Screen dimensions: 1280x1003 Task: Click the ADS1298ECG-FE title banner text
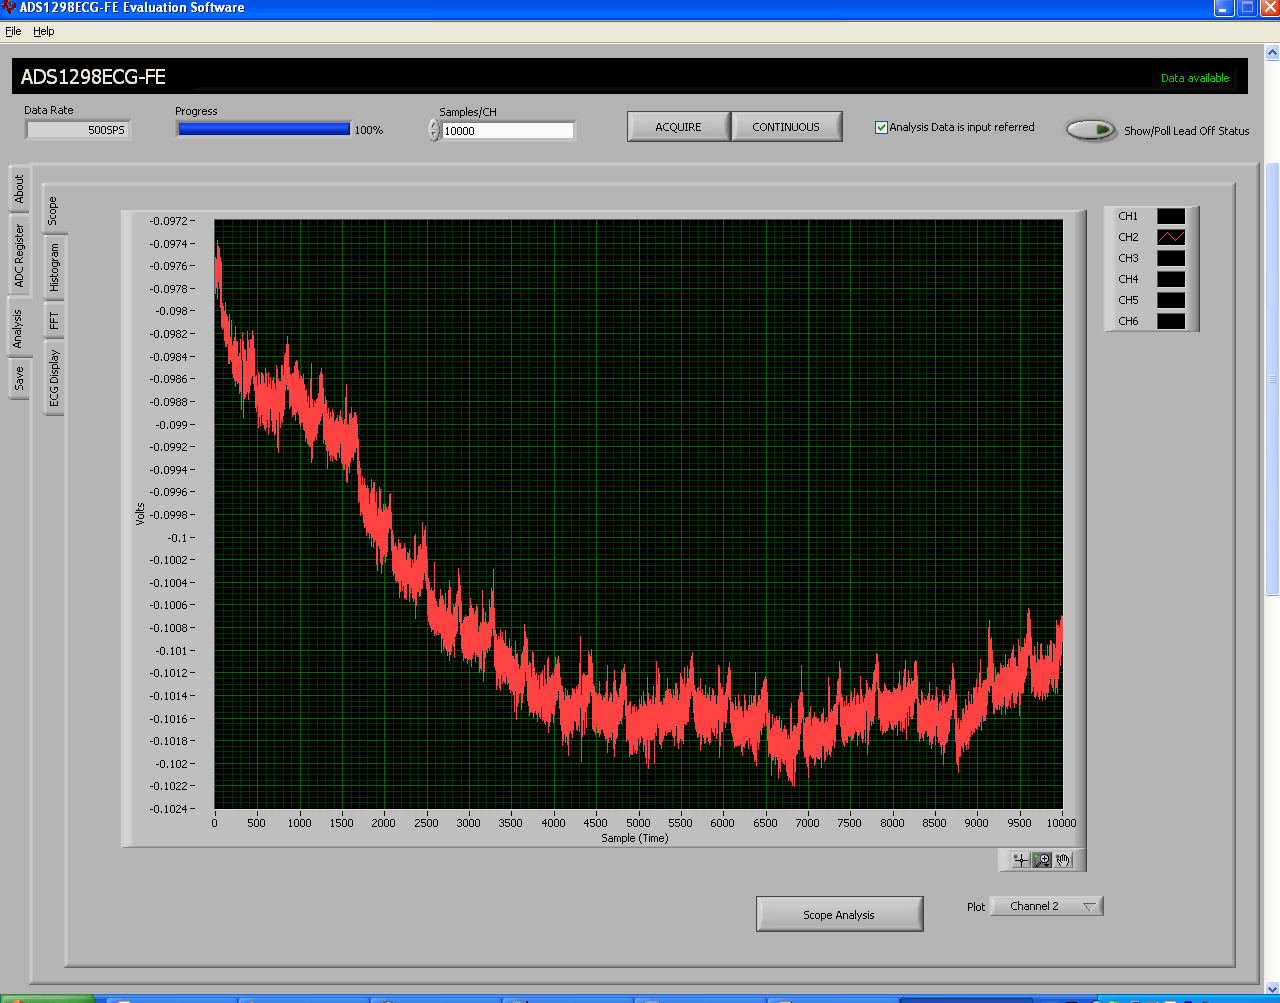coord(93,77)
